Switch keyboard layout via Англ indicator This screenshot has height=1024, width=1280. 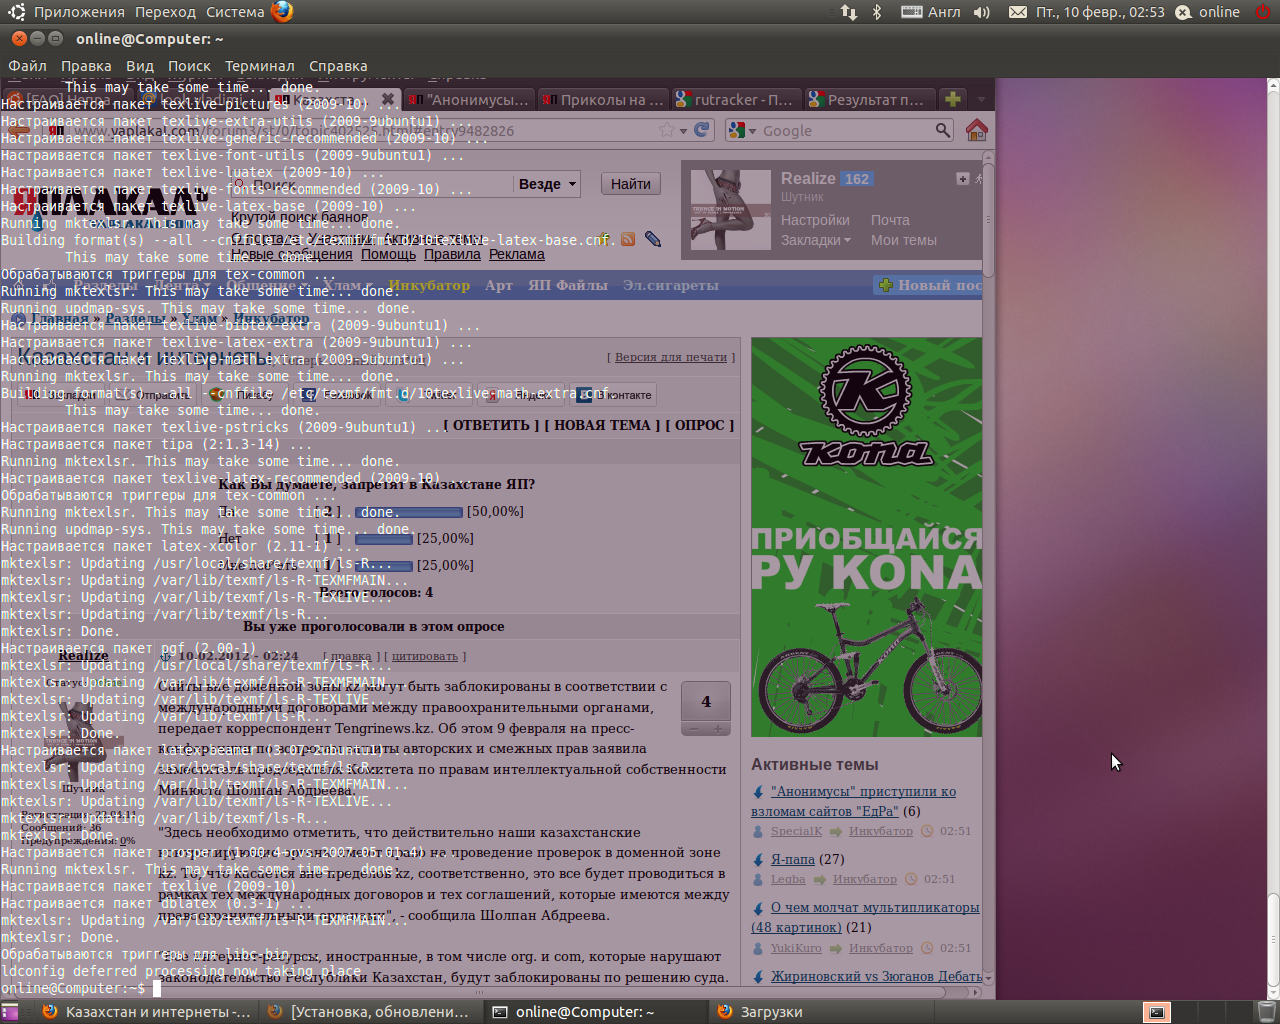(x=931, y=12)
